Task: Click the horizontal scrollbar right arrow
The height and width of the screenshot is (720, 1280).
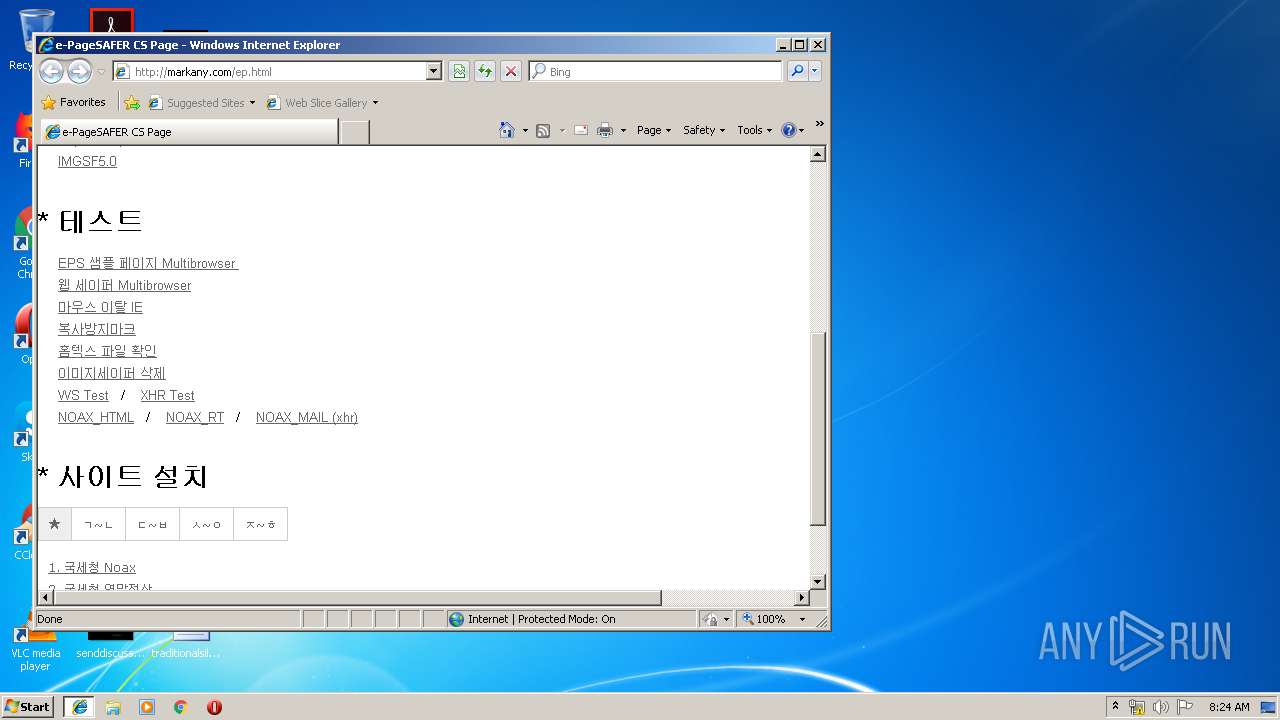Action: coord(801,598)
